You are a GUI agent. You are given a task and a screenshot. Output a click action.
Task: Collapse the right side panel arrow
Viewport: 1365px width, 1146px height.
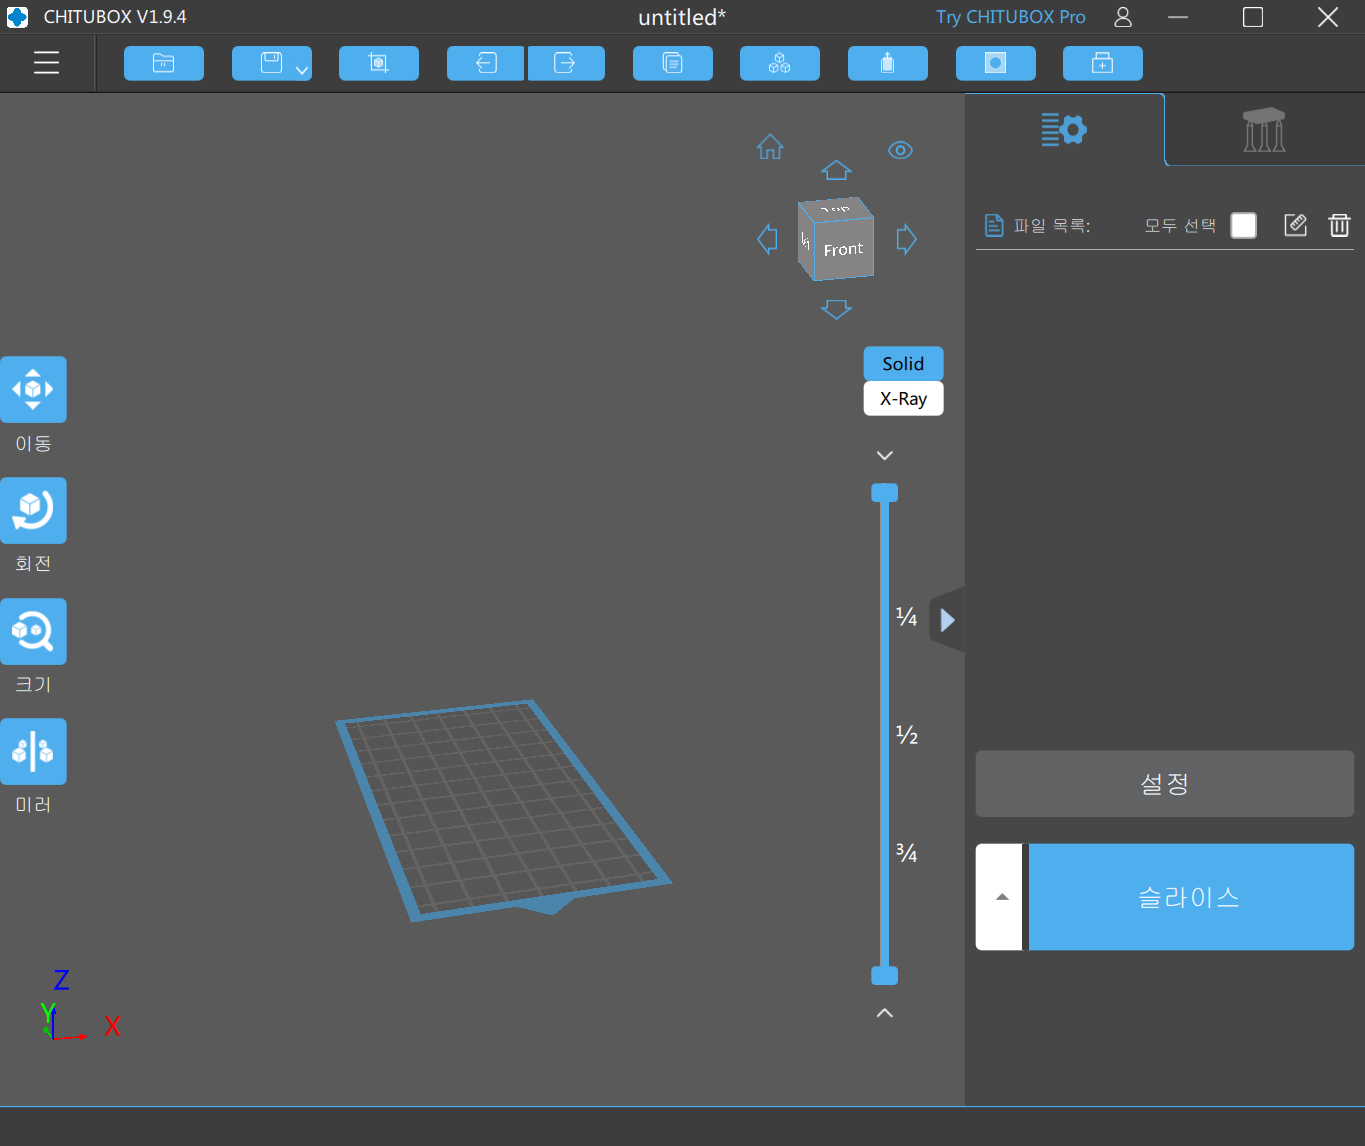[x=947, y=620]
